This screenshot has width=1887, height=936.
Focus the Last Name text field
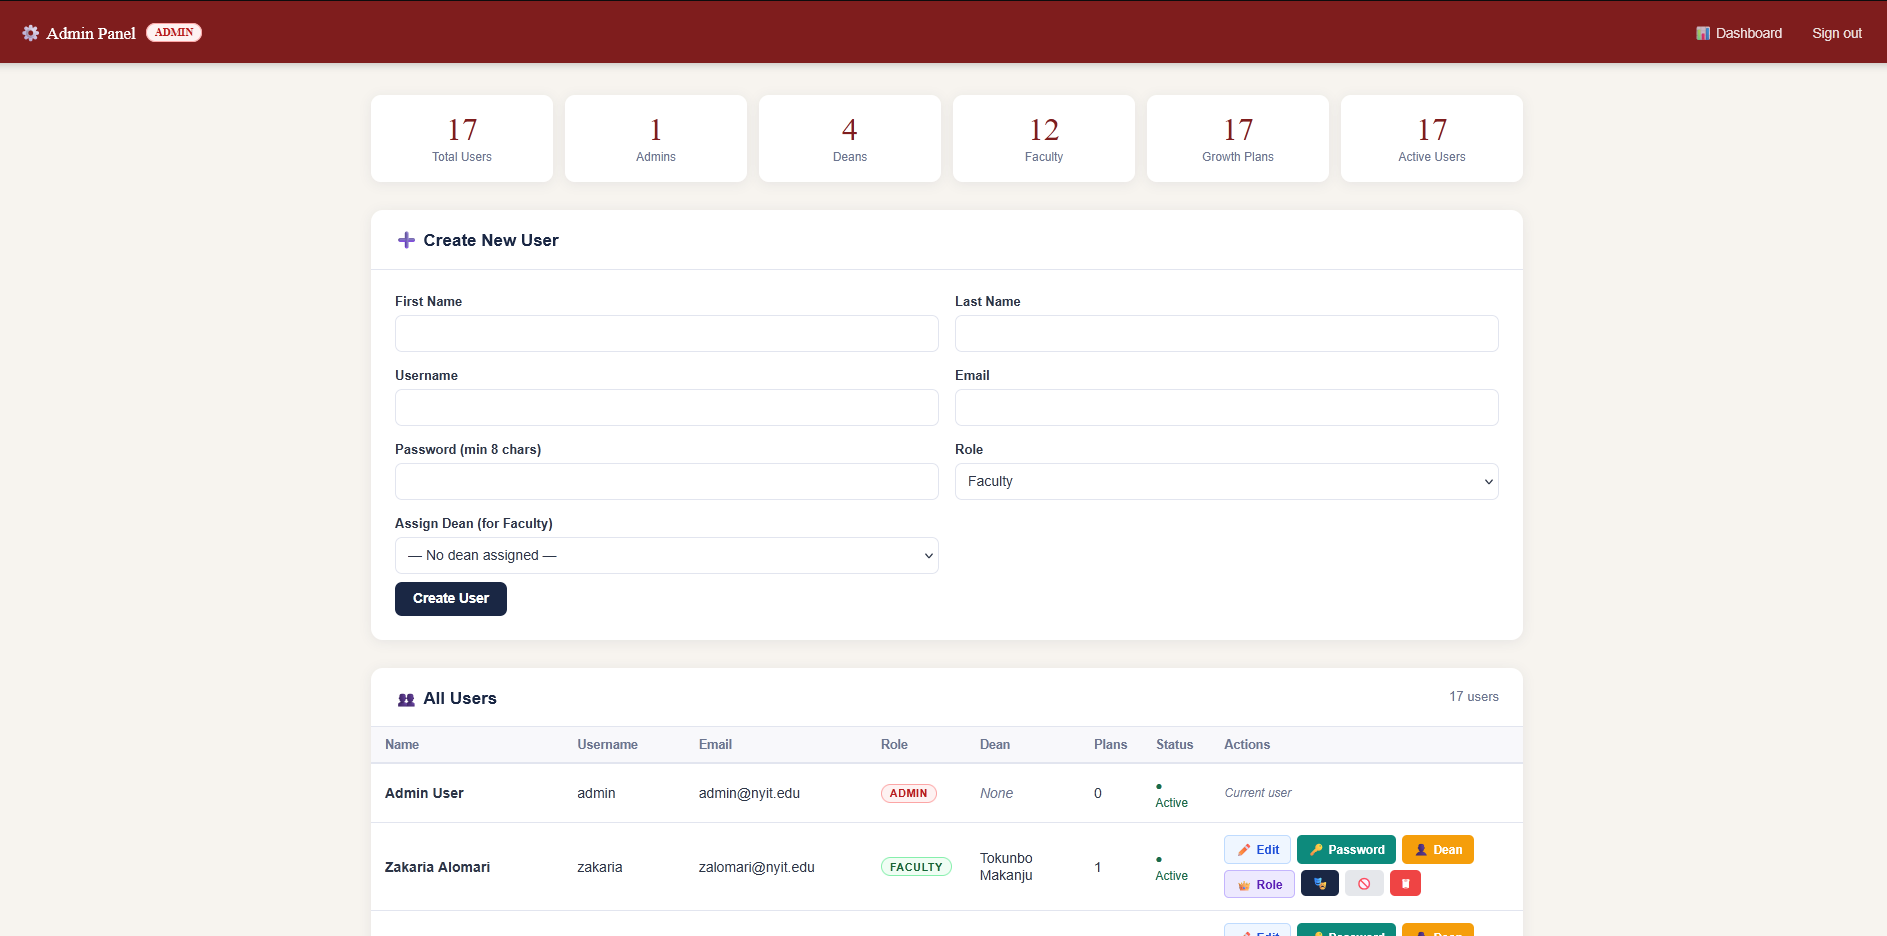[1226, 334]
